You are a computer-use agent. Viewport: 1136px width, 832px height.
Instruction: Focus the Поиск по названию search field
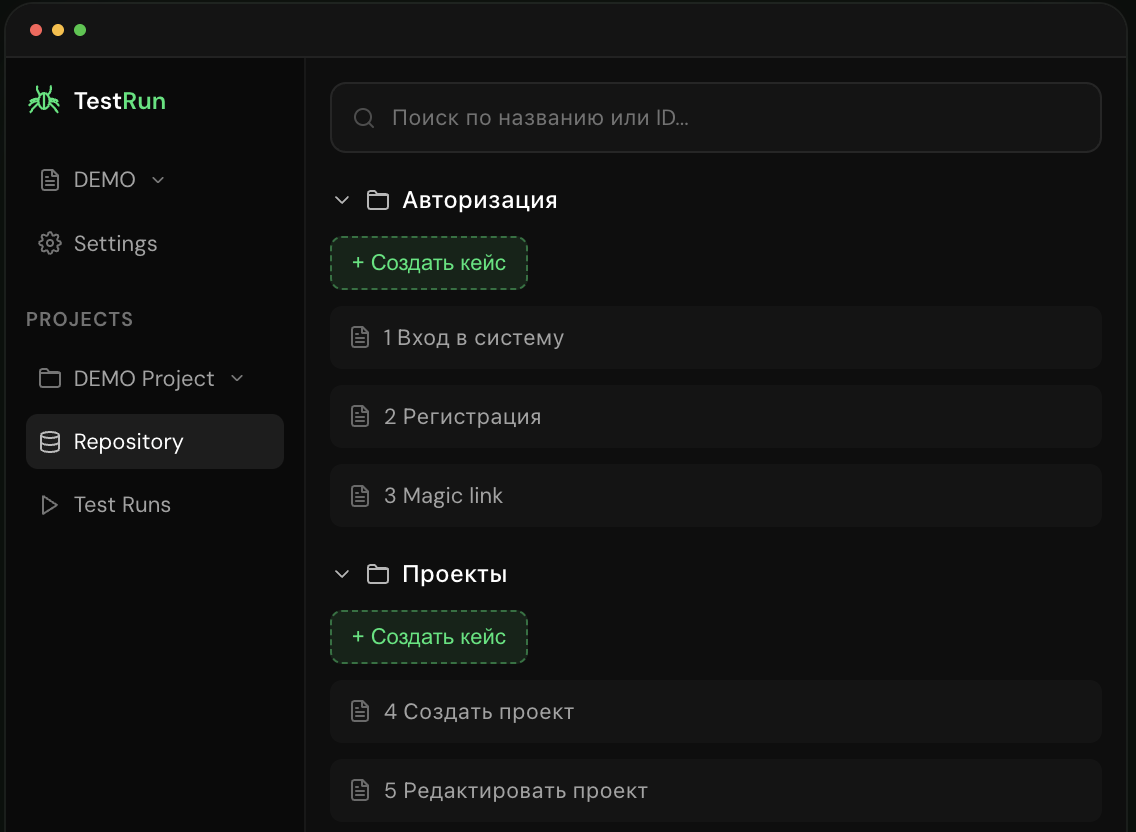tap(716, 117)
